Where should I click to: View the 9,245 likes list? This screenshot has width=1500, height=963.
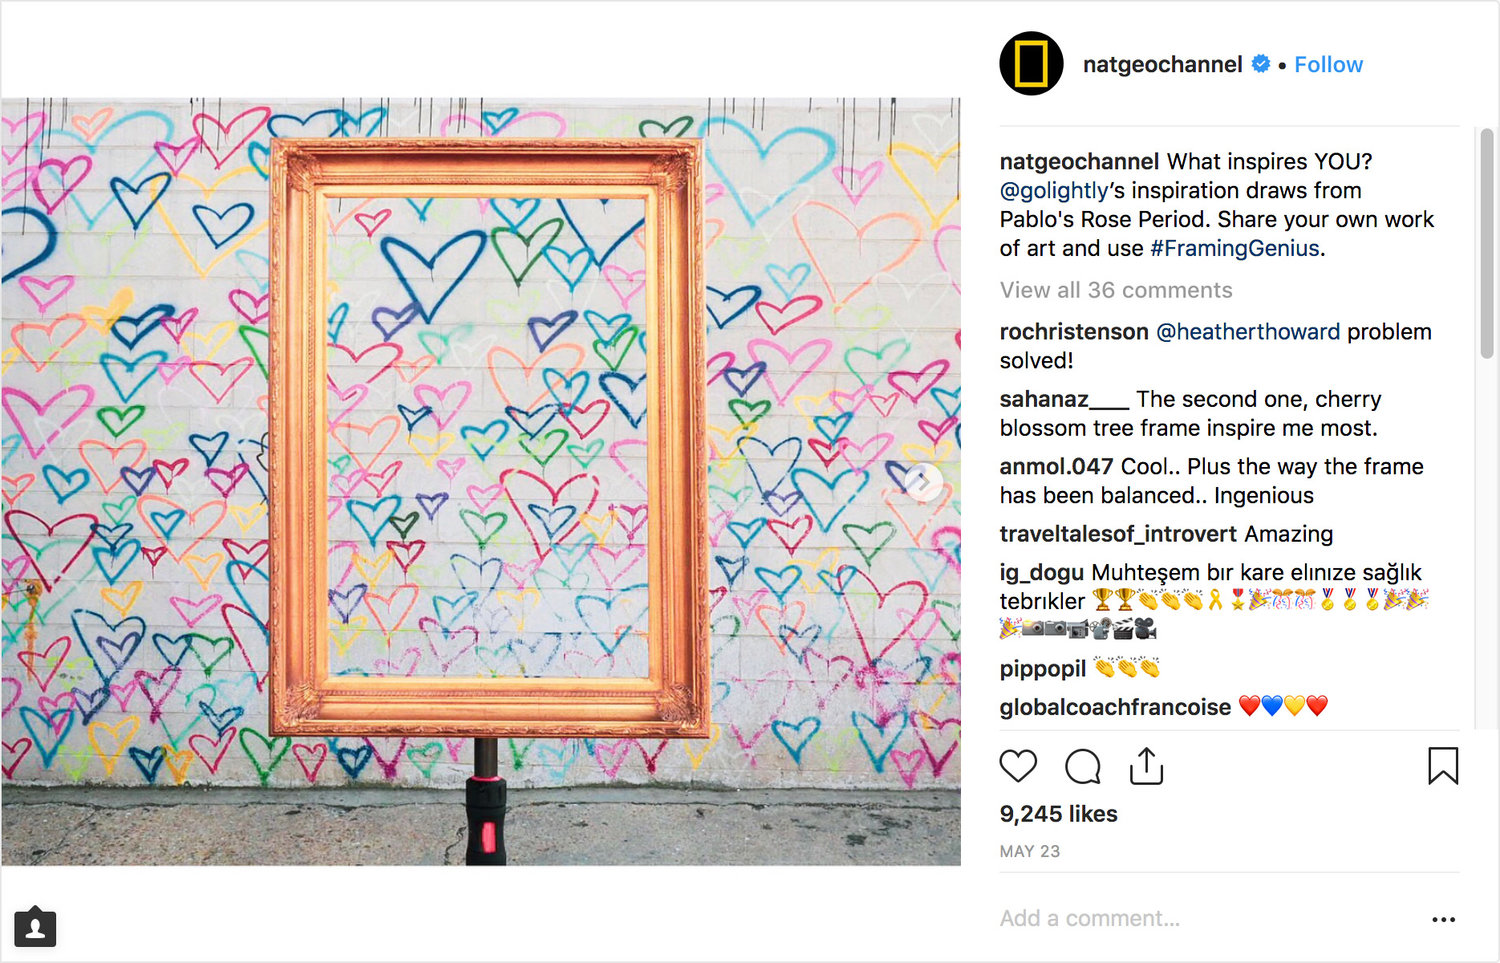click(1058, 814)
